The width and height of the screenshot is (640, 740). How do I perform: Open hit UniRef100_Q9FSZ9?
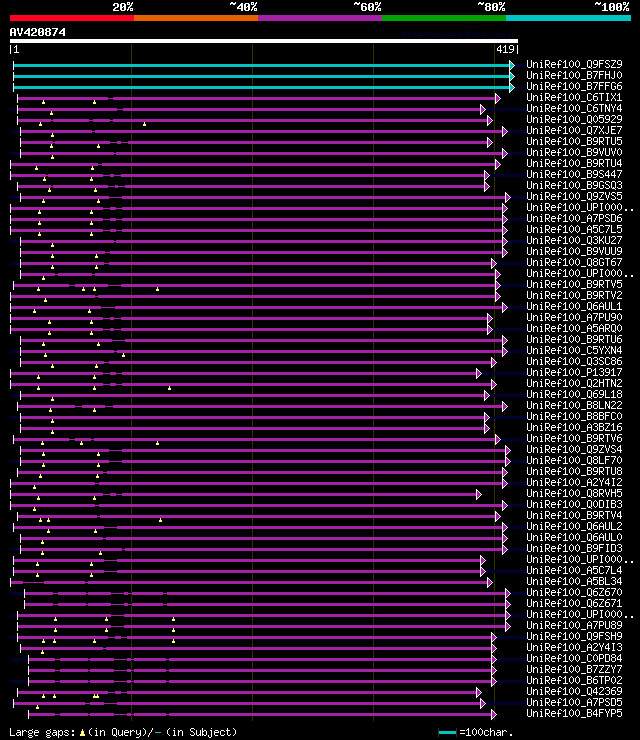pos(574,64)
